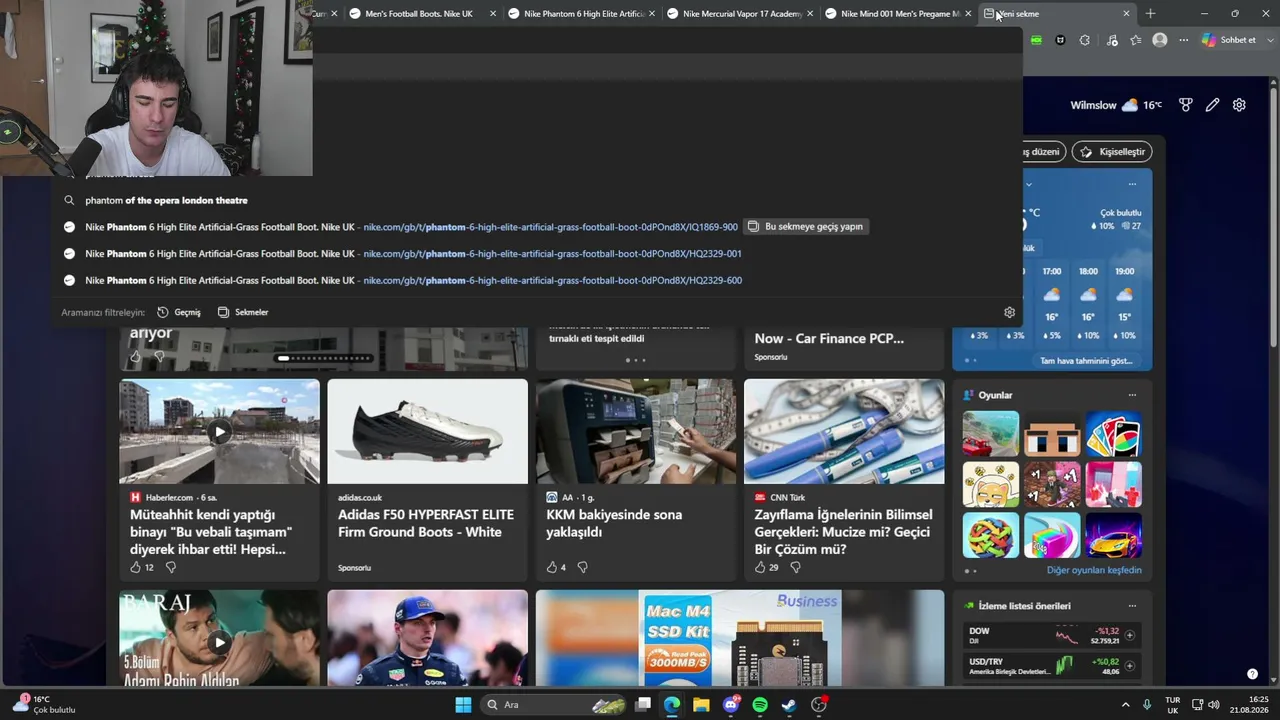Filter suggestions by Geçmiş
Screen dimensions: 1280x720
tap(179, 312)
